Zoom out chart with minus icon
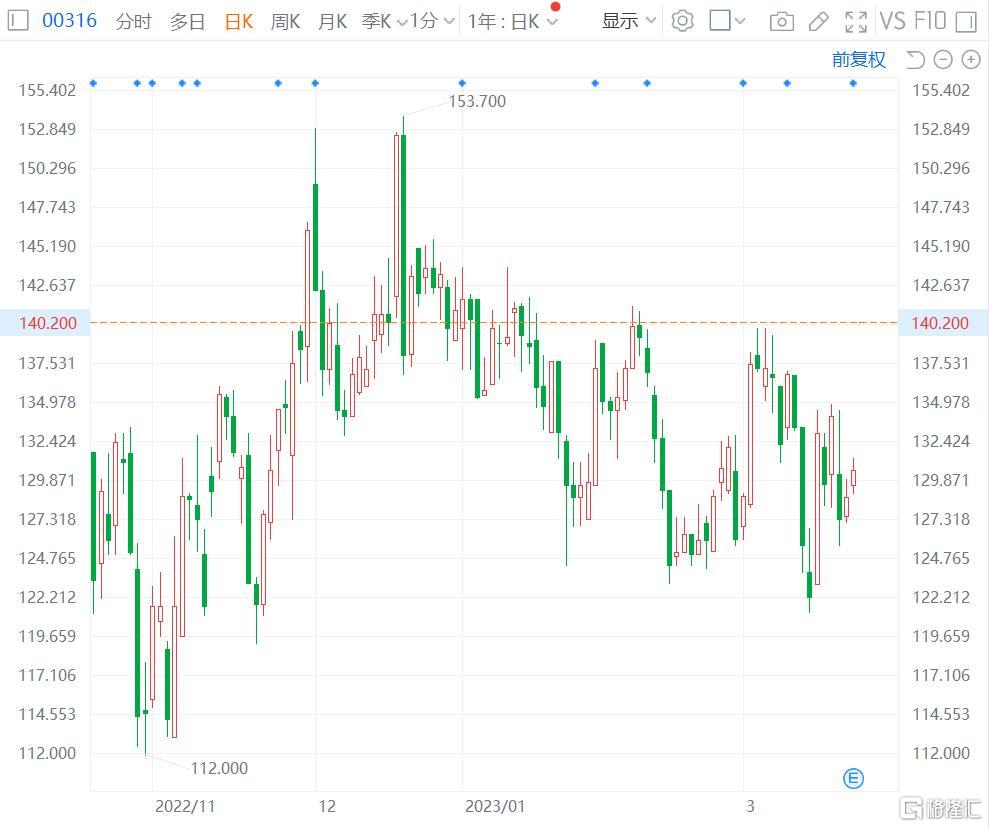 pyautogui.click(x=943, y=60)
